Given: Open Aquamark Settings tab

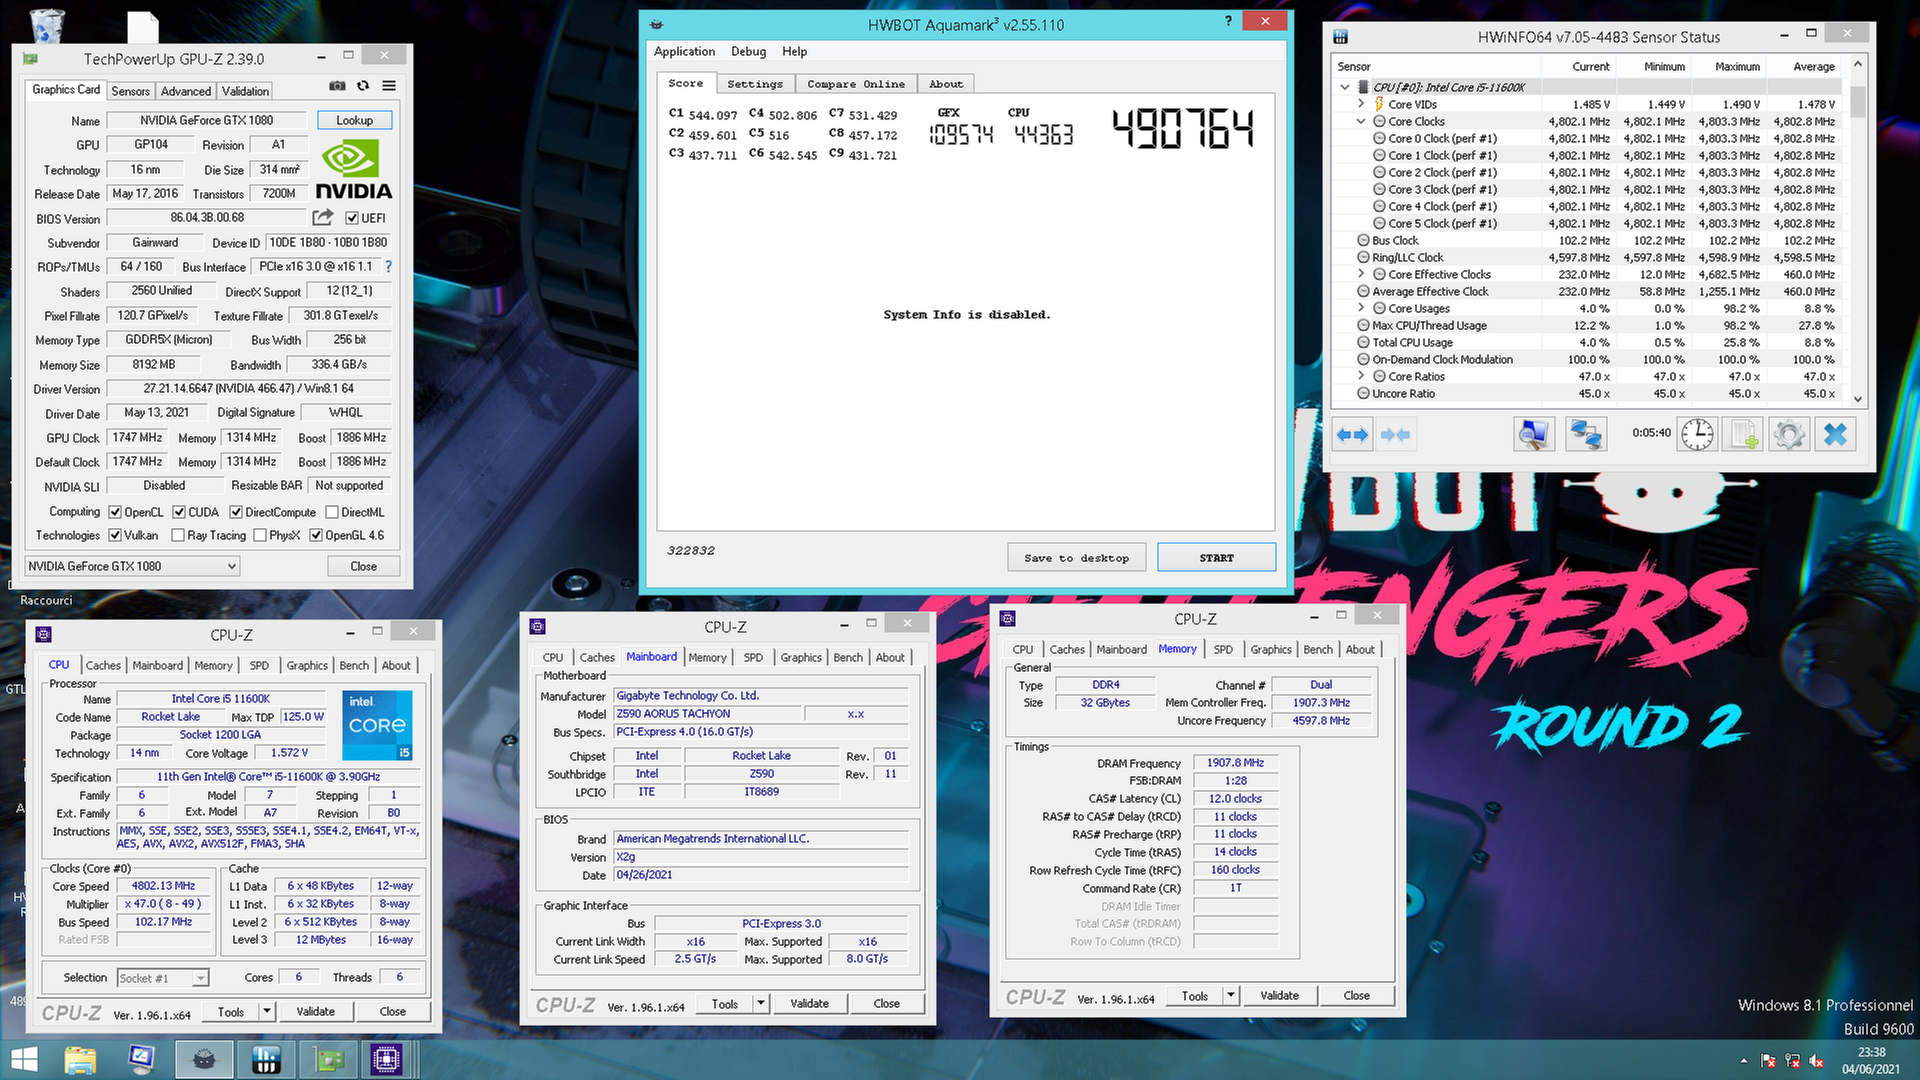Looking at the screenshot, I should click(755, 84).
